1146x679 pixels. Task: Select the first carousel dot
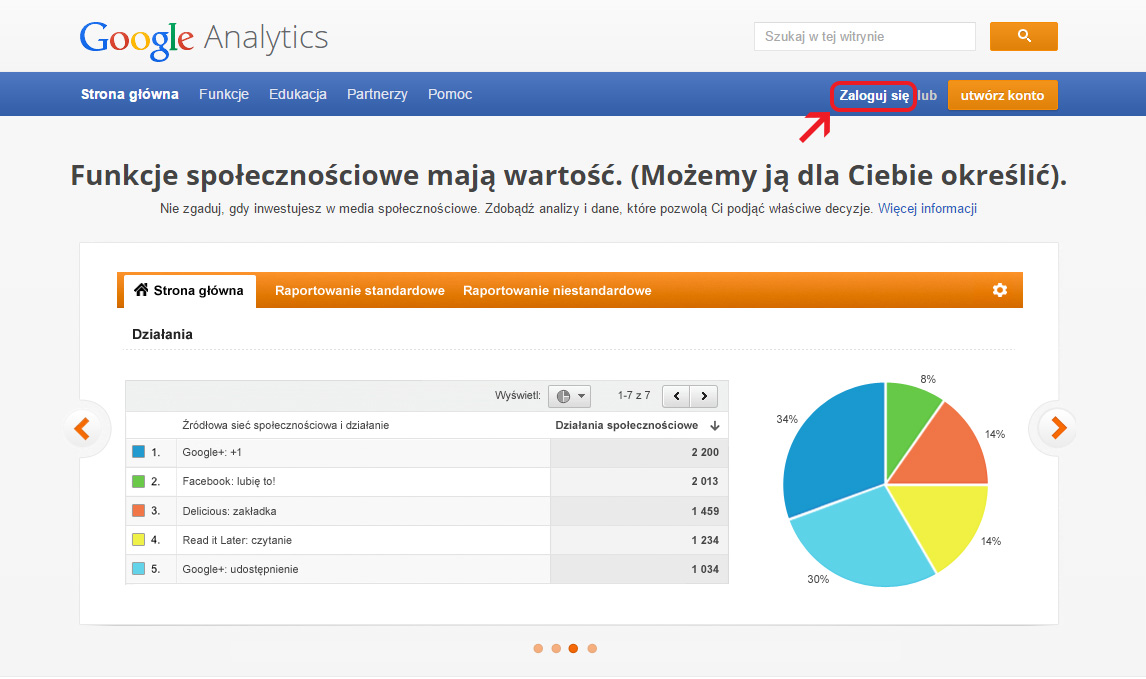click(x=538, y=648)
